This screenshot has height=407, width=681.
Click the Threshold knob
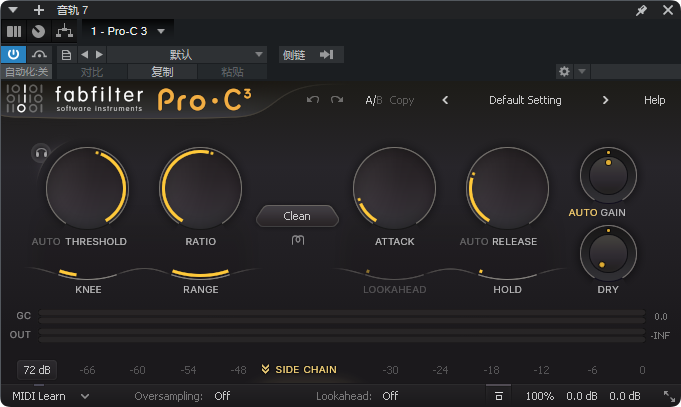coord(87,188)
